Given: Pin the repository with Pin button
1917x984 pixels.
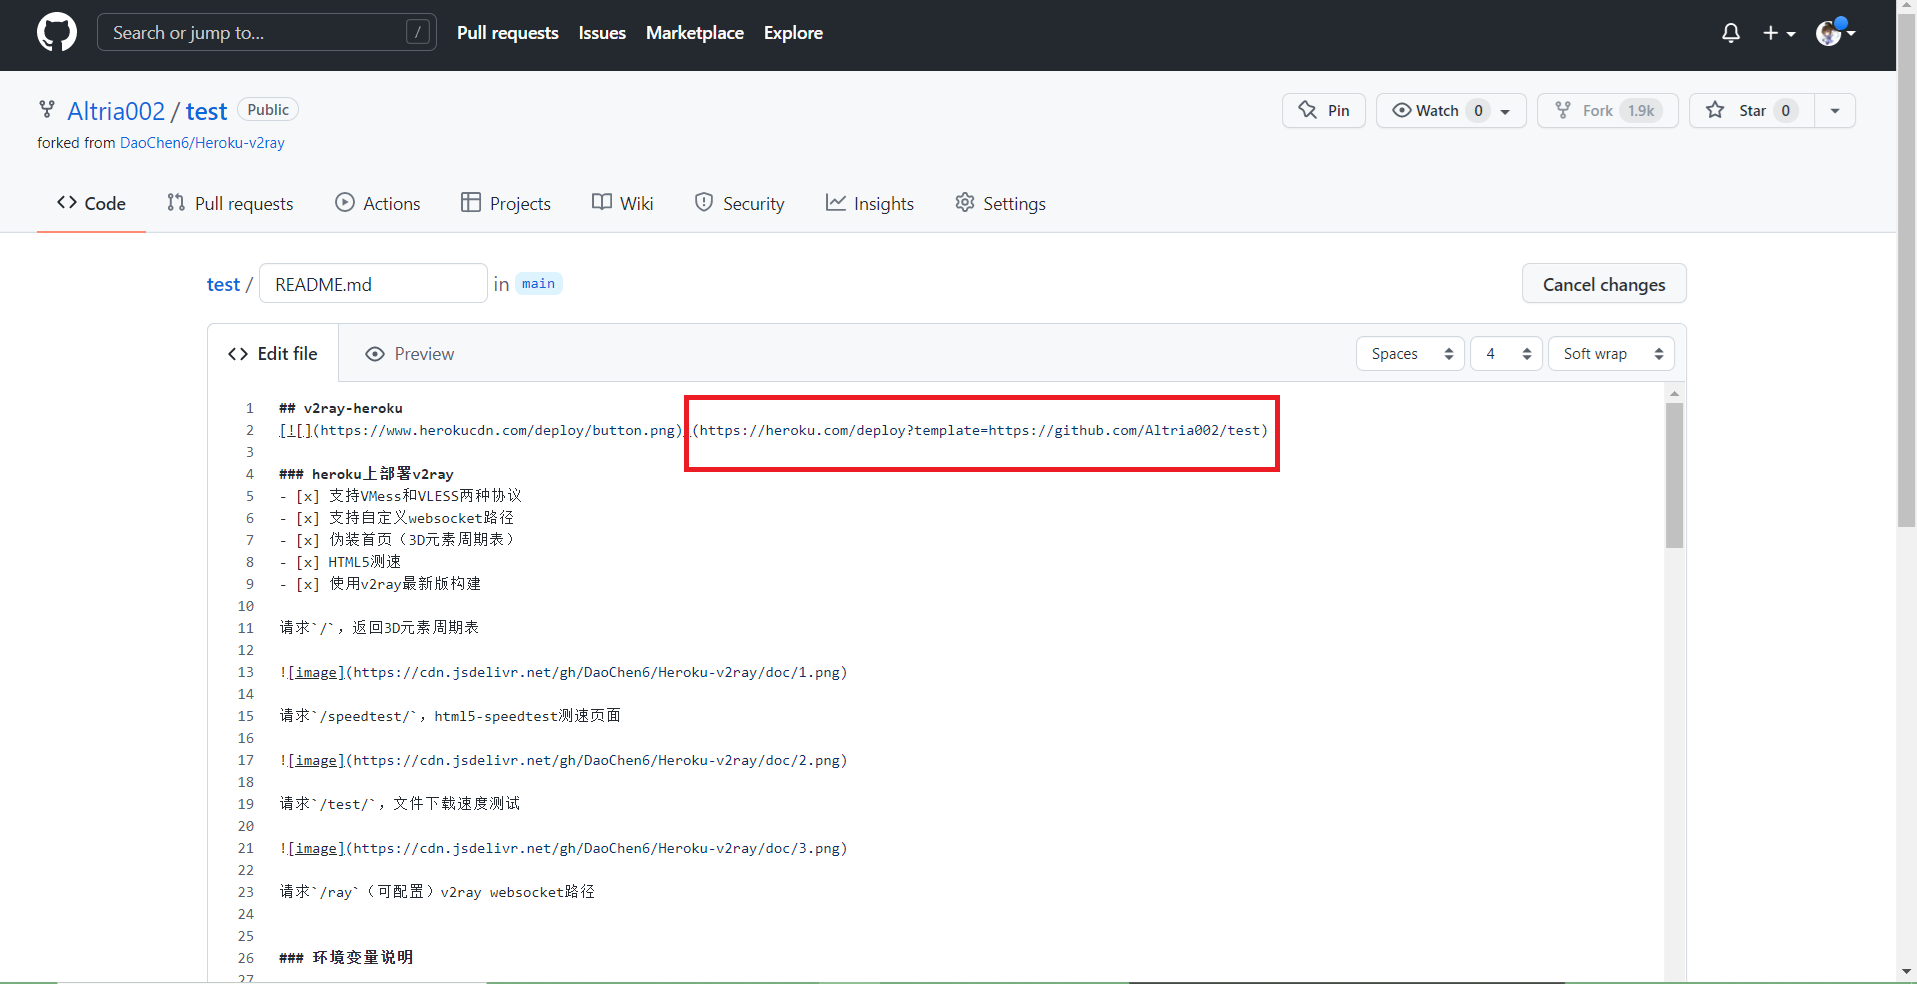Looking at the screenshot, I should coord(1324,111).
